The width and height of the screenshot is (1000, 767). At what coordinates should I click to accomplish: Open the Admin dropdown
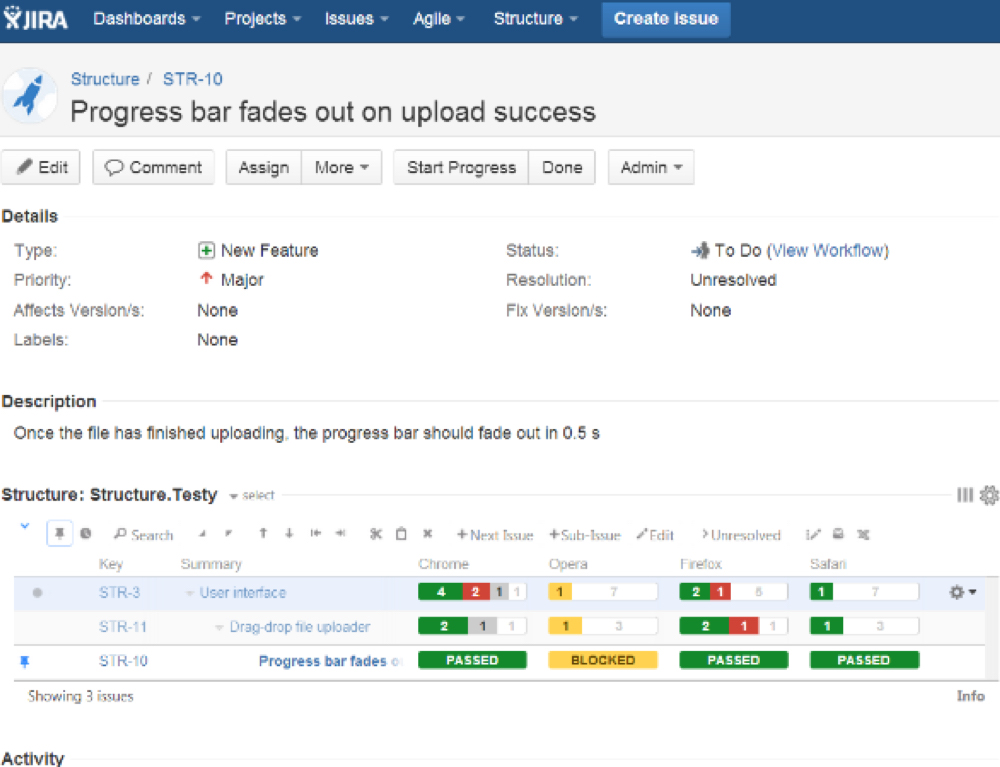(651, 167)
